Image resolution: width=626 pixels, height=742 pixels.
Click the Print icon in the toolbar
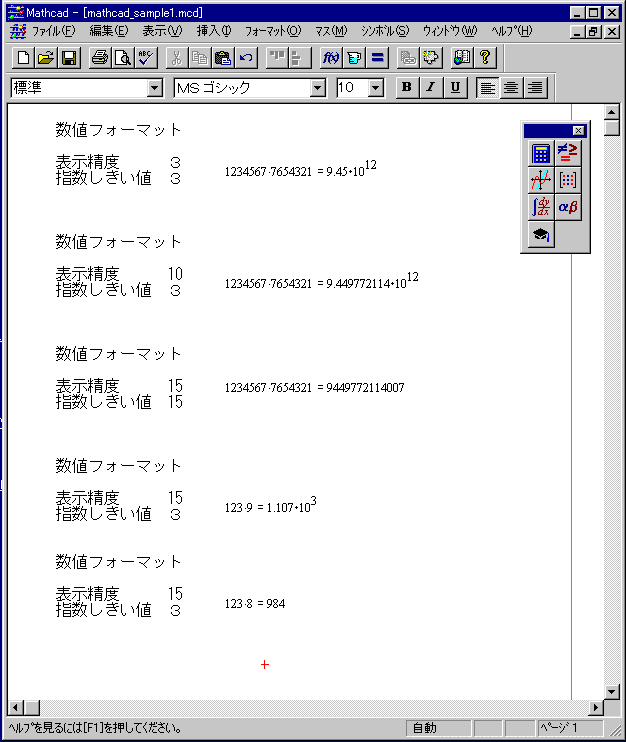point(100,57)
